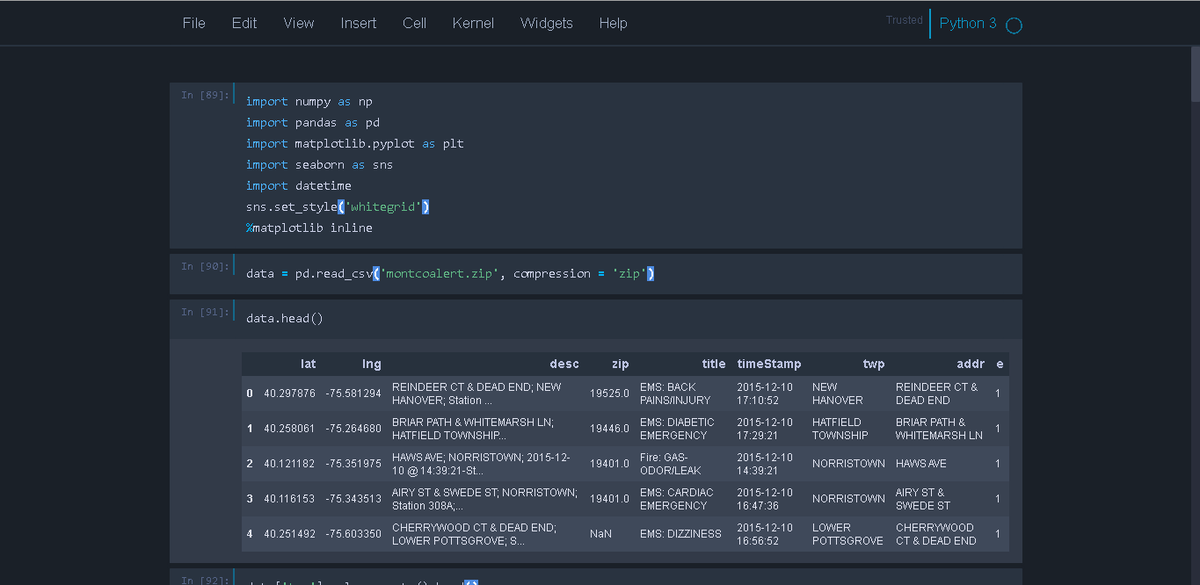
Task: Click the 'title' column header
Action: point(714,364)
